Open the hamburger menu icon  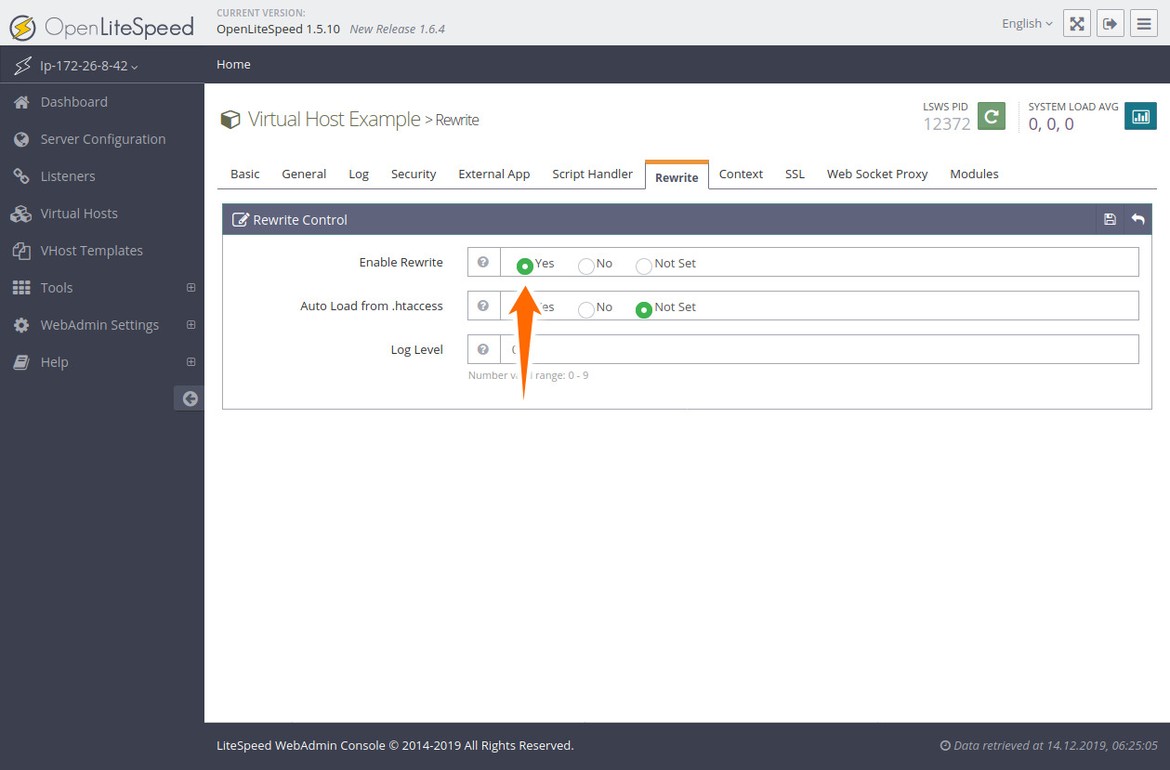(x=1144, y=24)
